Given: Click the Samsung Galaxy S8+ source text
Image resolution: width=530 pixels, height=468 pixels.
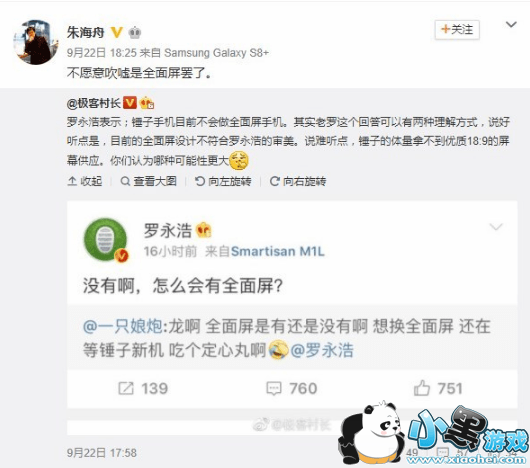Looking at the screenshot, I should [216, 53].
